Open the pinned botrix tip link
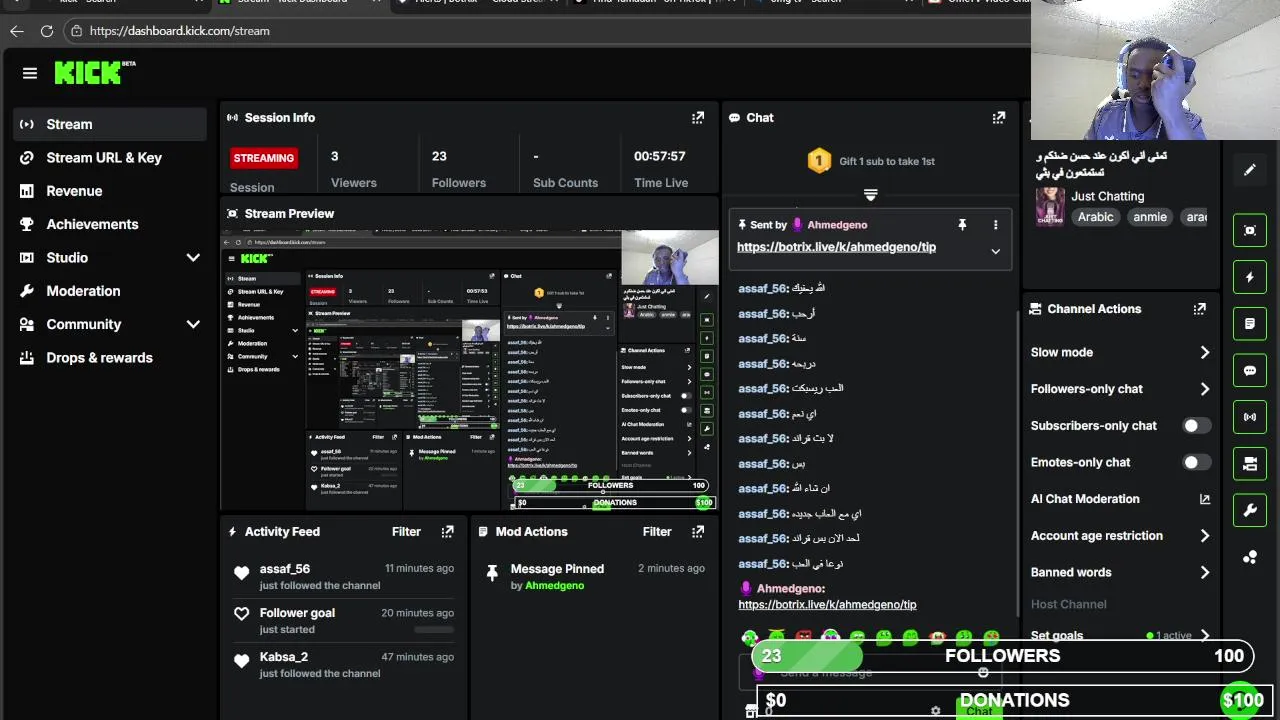 coord(836,247)
